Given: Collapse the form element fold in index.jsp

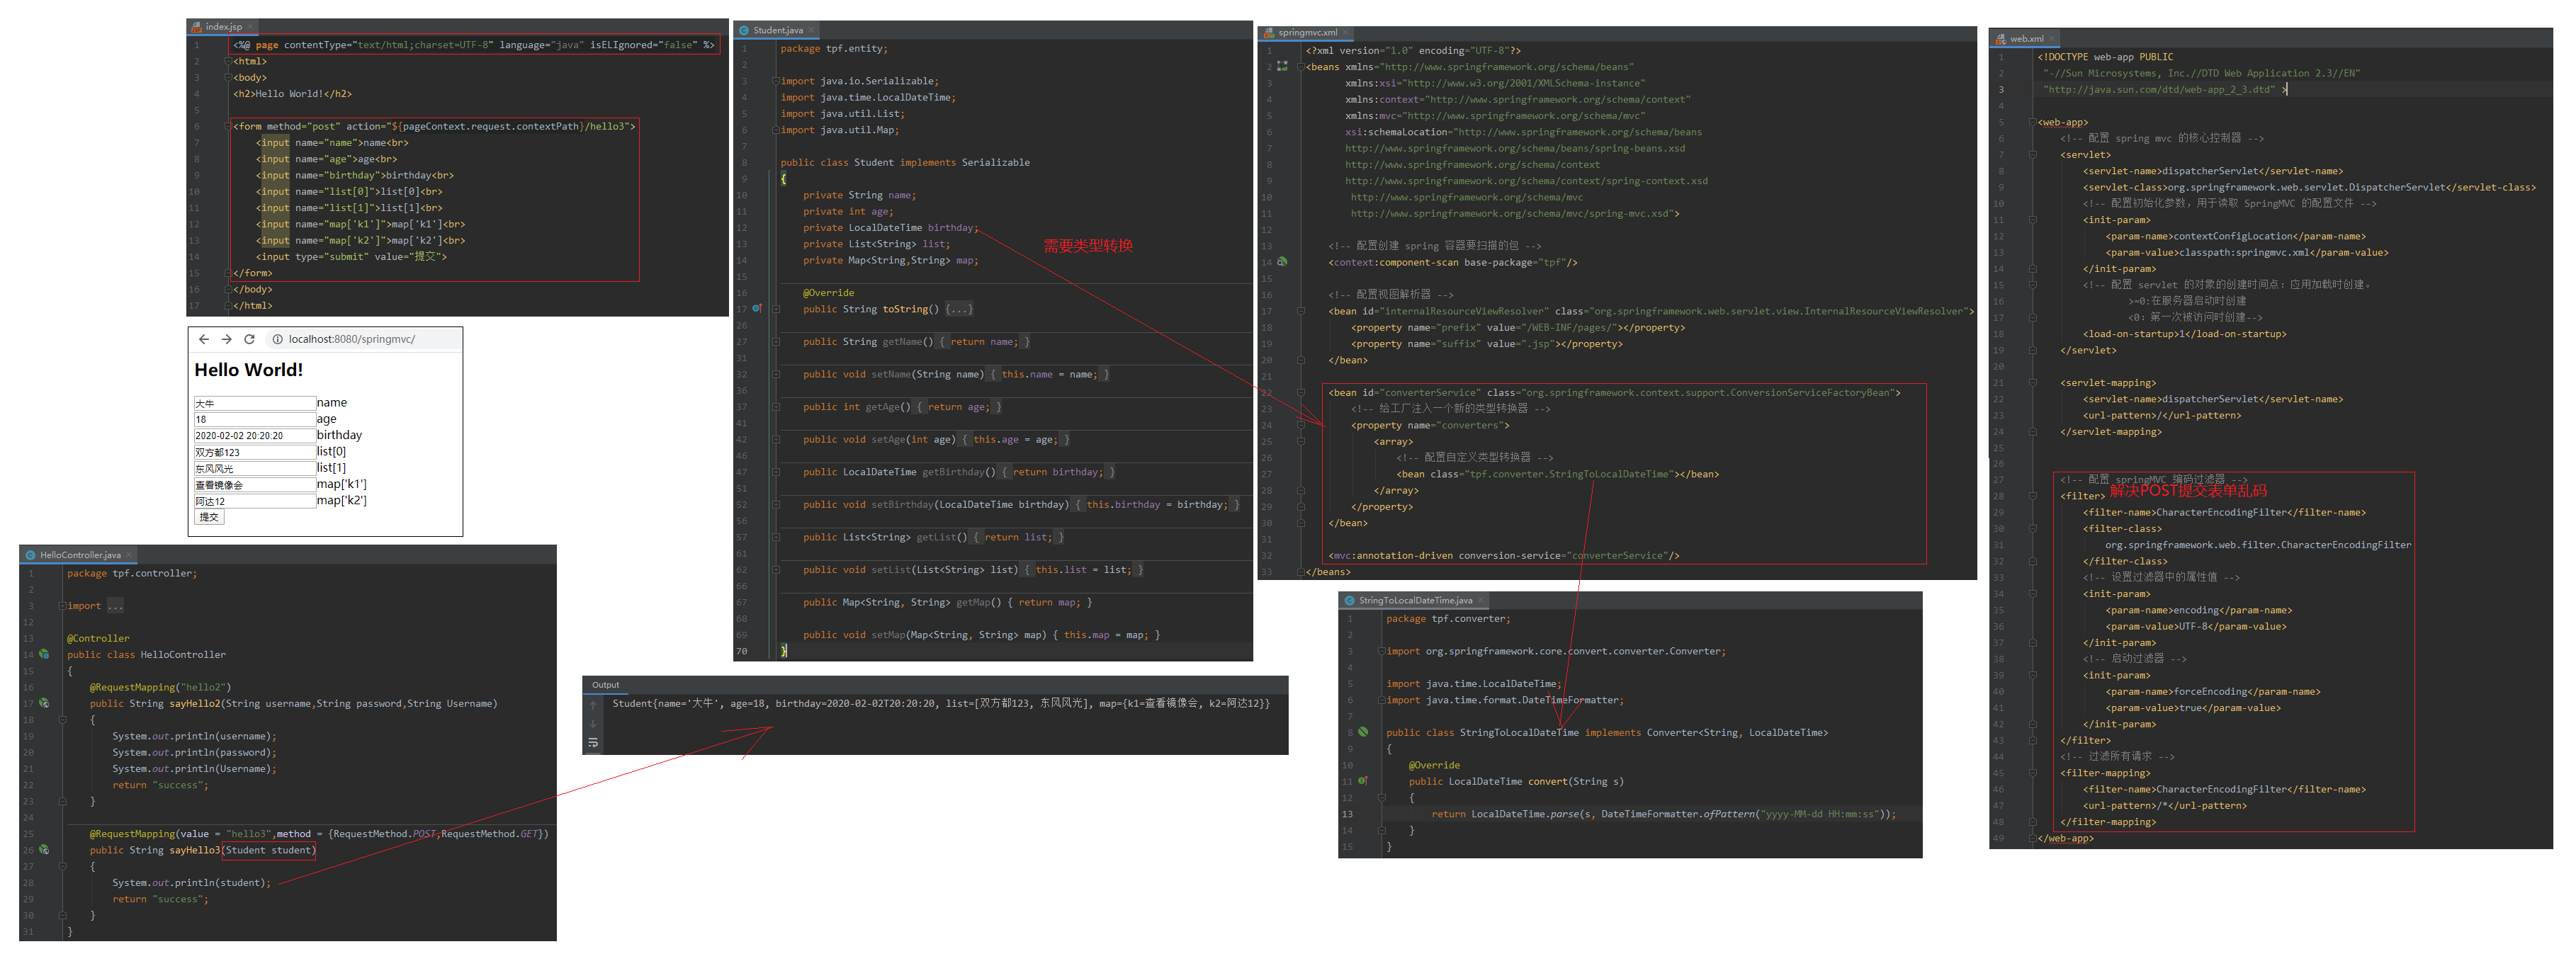Looking at the screenshot, I should tap(229, 126).
